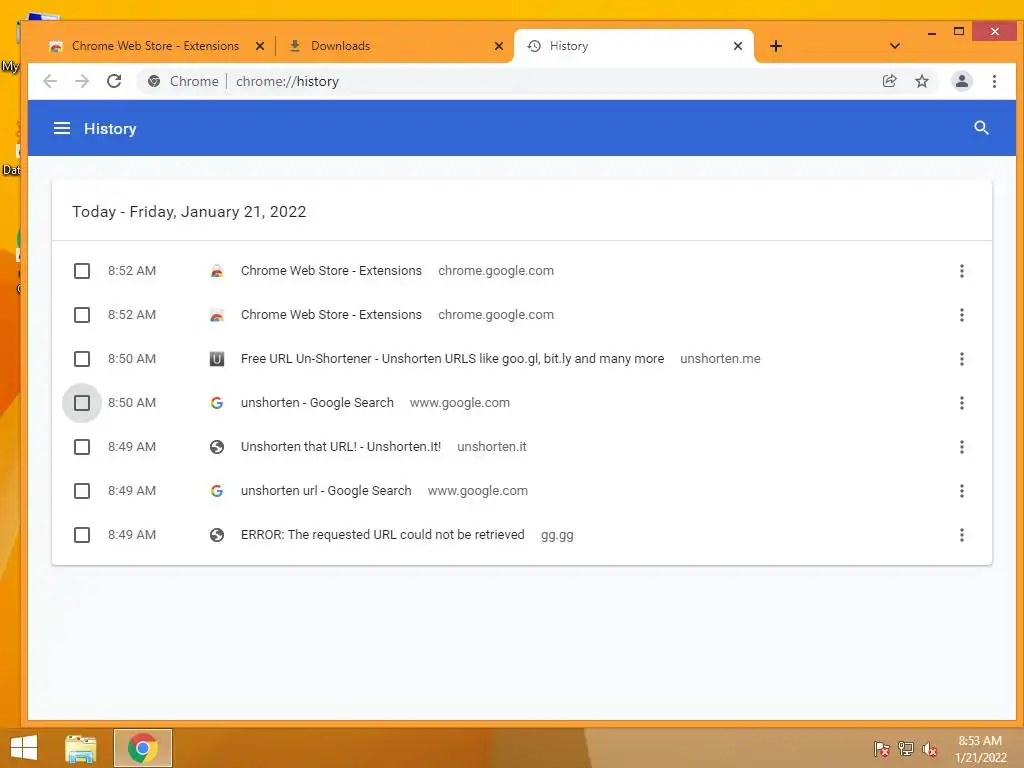This screenshot has width=1024, height=768.
Task: Click the Chrome taskbar icon
Action: (x=142, y=748)
